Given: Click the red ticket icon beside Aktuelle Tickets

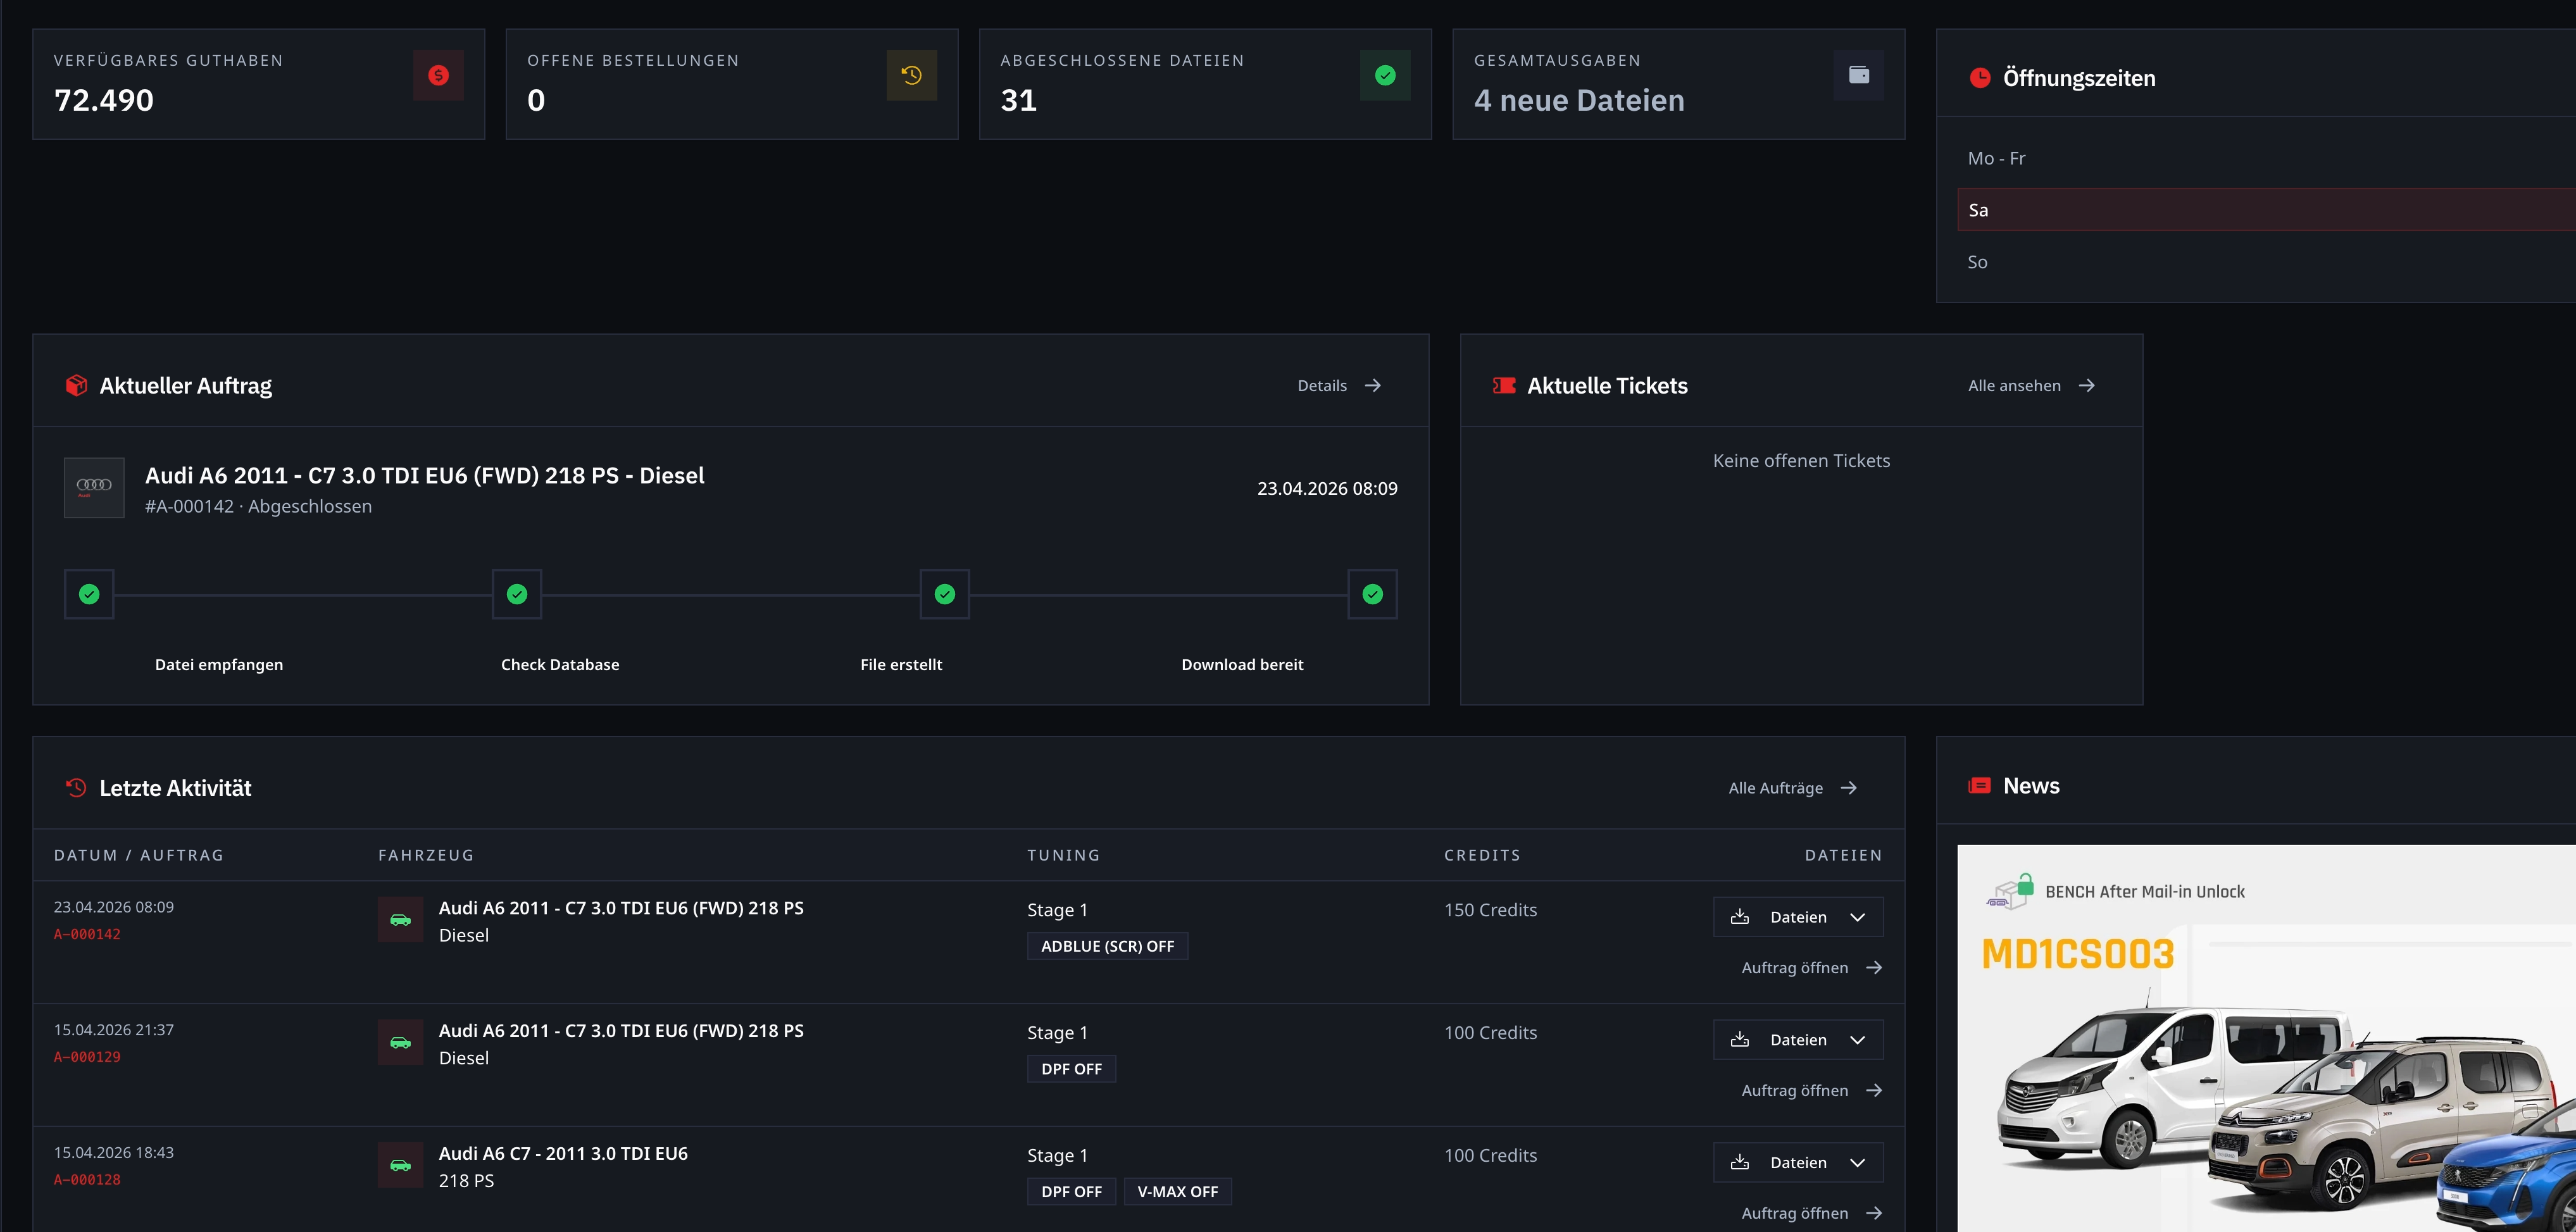Looking at the screenshot, I should [x=1504, y=386].
